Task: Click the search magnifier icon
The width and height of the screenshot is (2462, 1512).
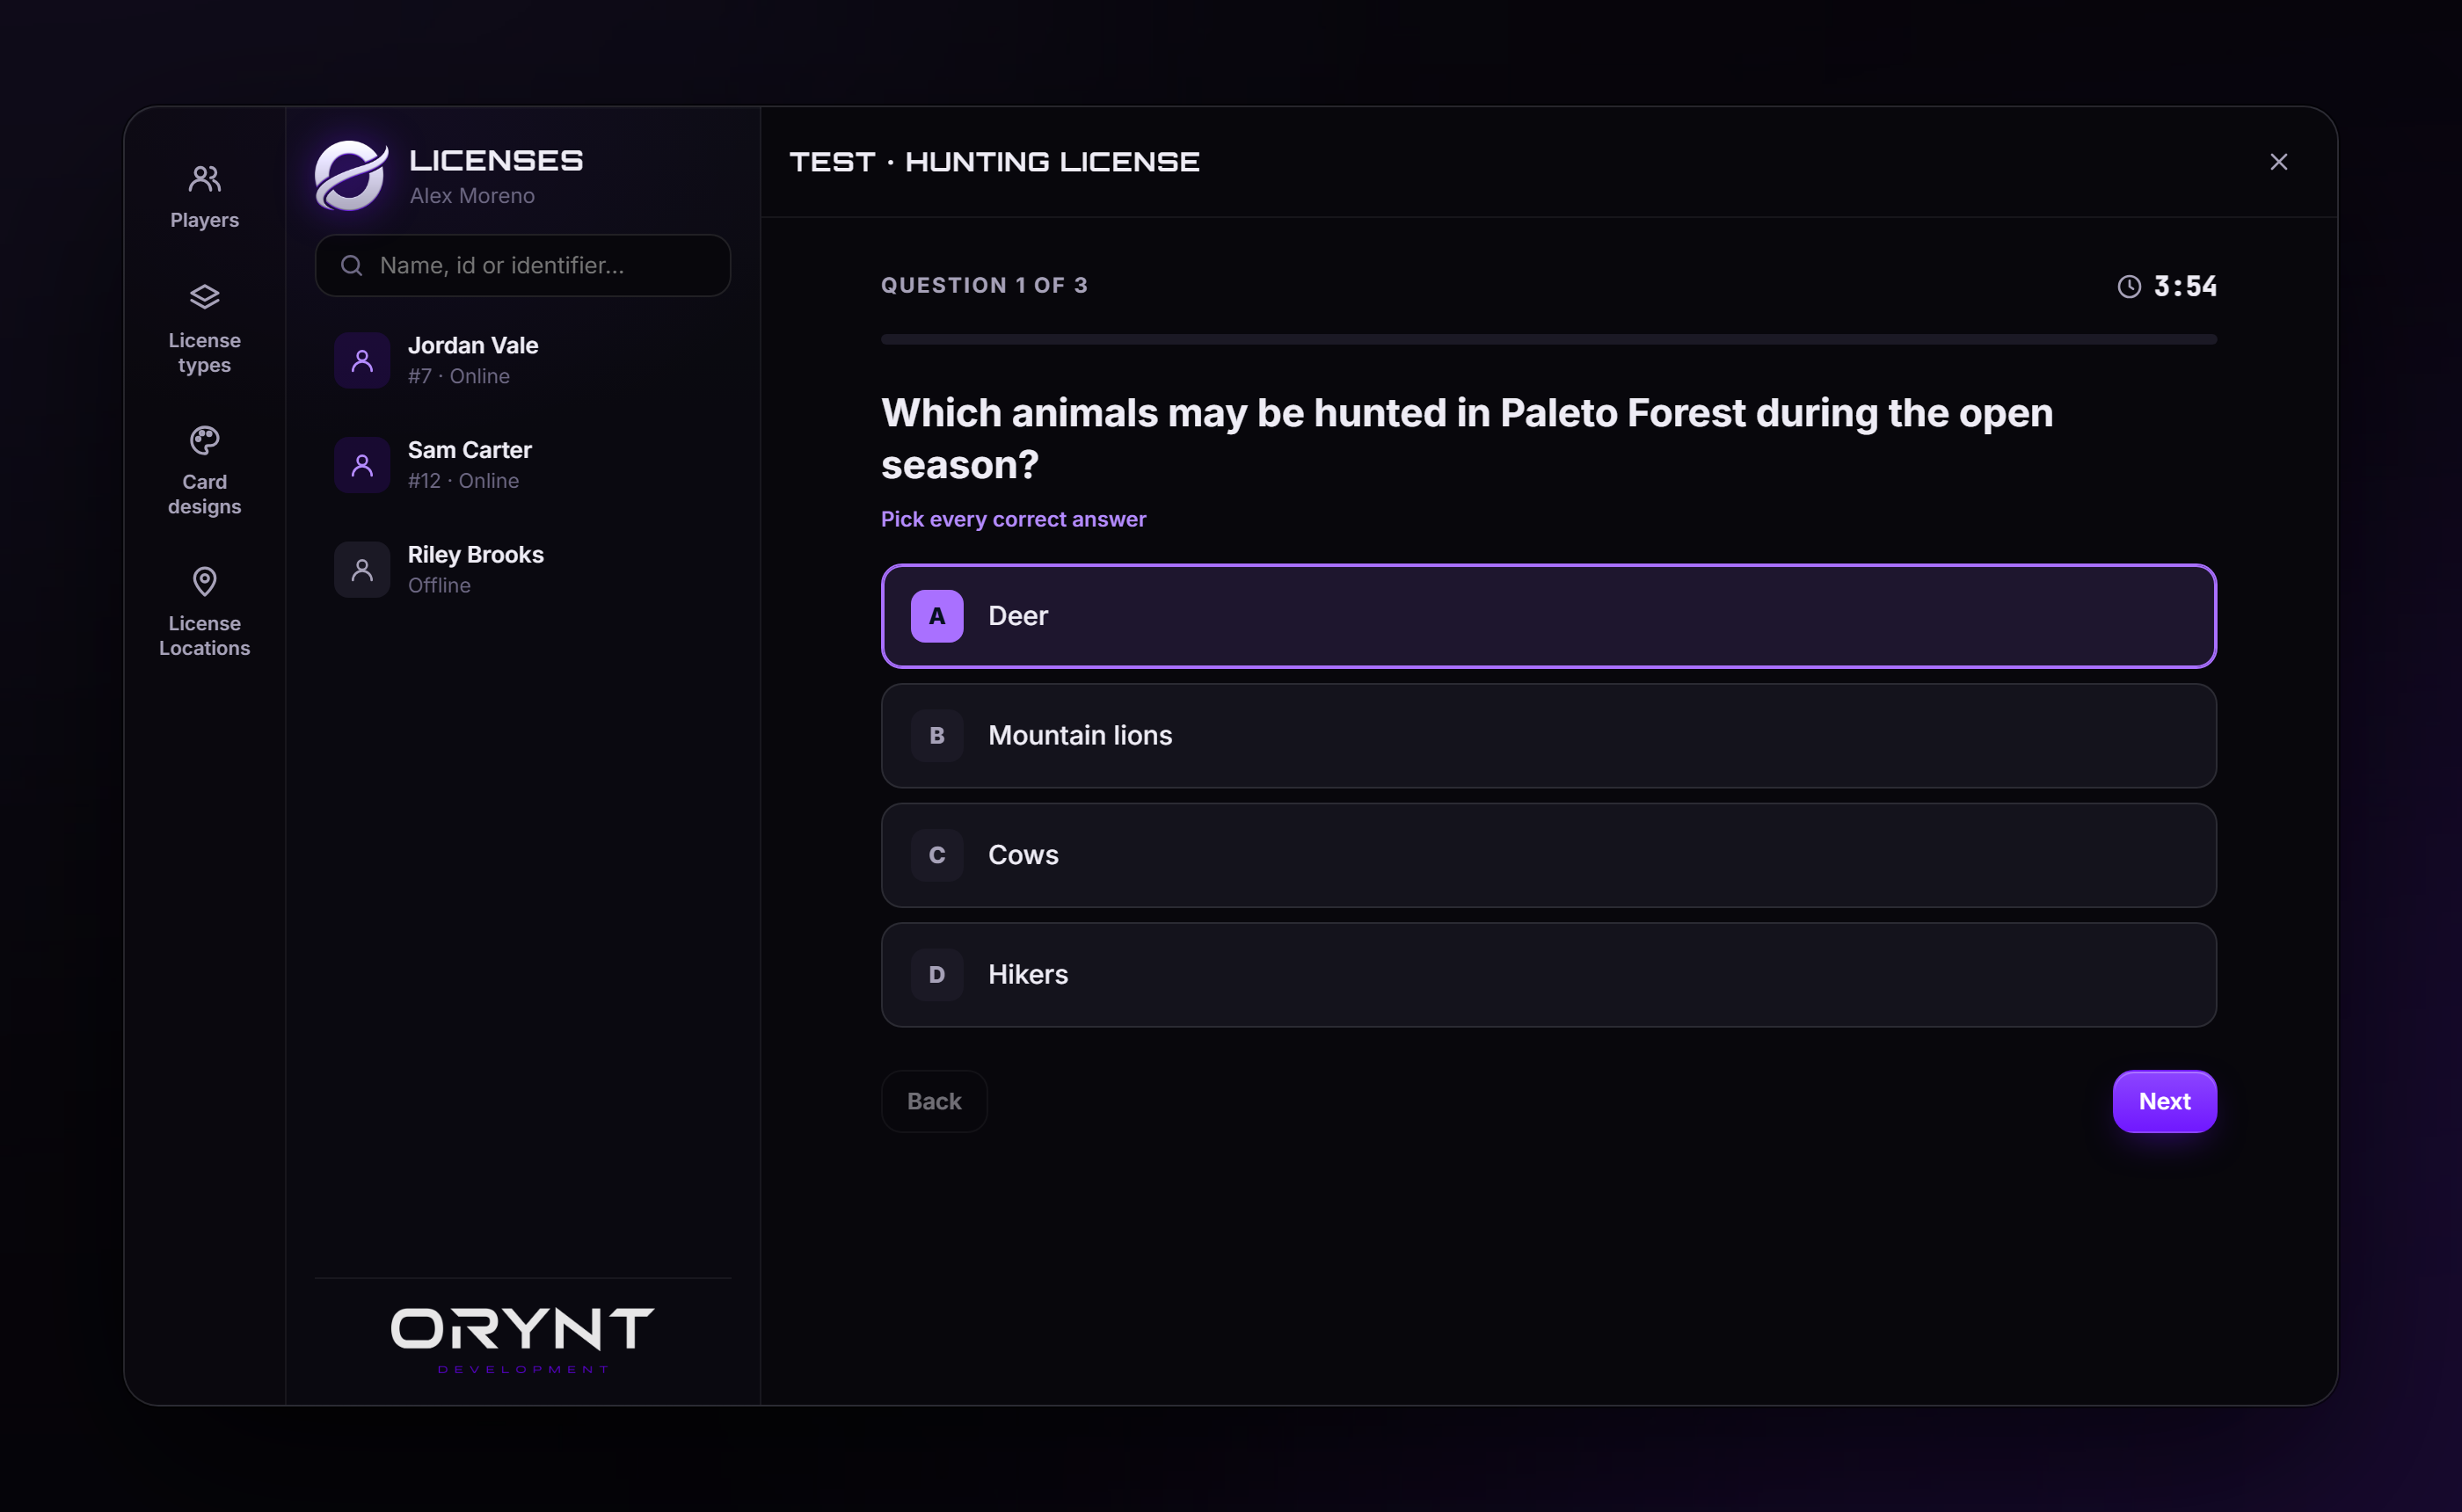Action: point(351,265)
